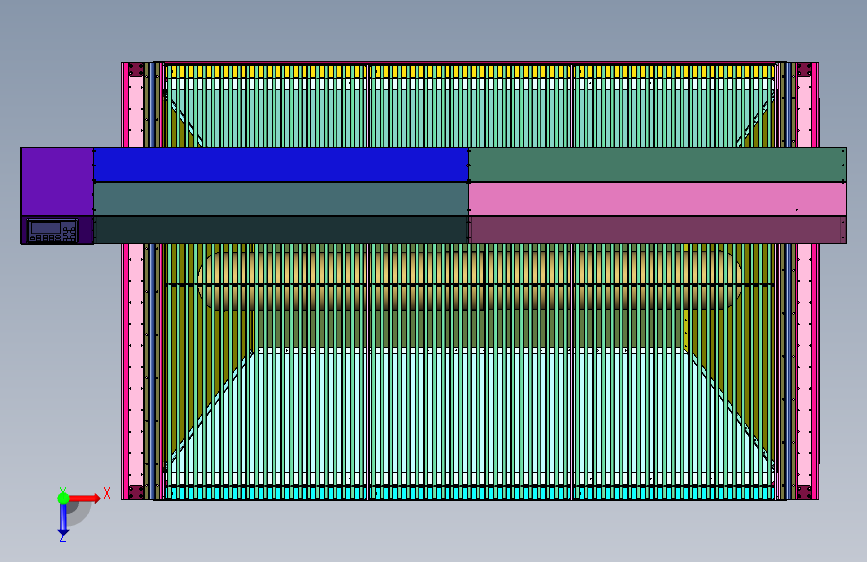
Task: Select the bright blue cover panel
Action: (281, 164)
